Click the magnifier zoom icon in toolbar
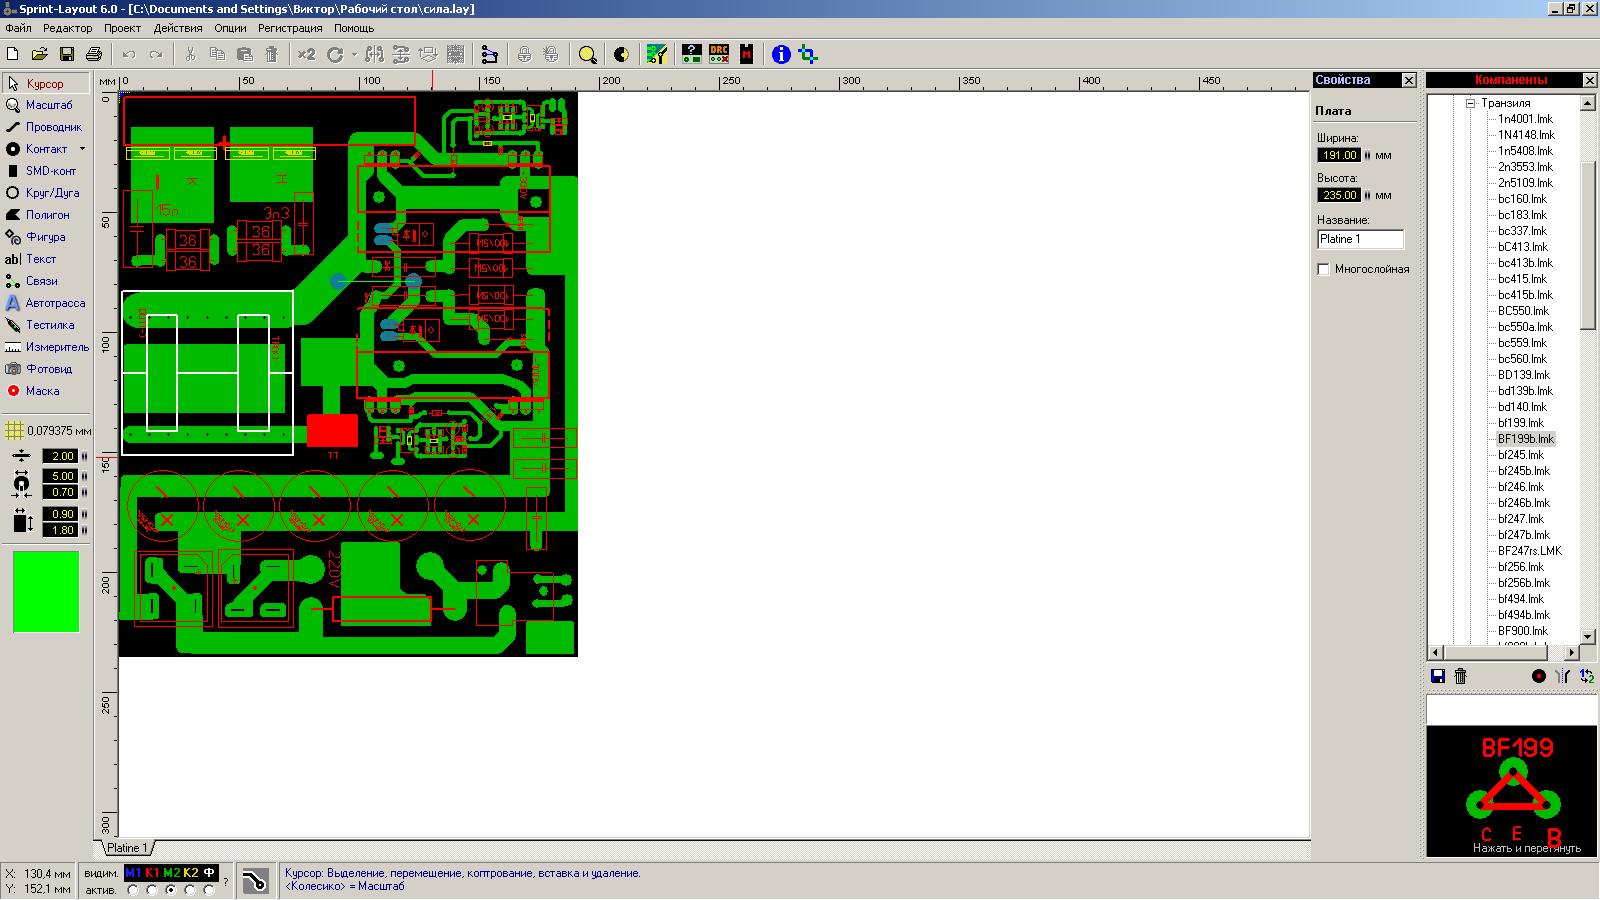 click(588, 55)
